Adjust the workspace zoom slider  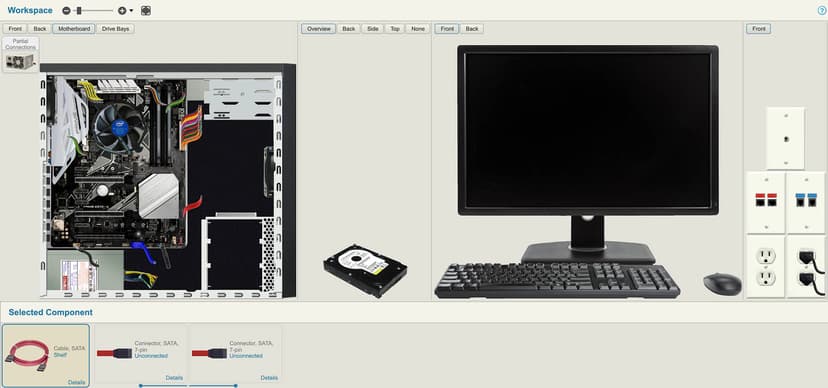pos(79,11)
